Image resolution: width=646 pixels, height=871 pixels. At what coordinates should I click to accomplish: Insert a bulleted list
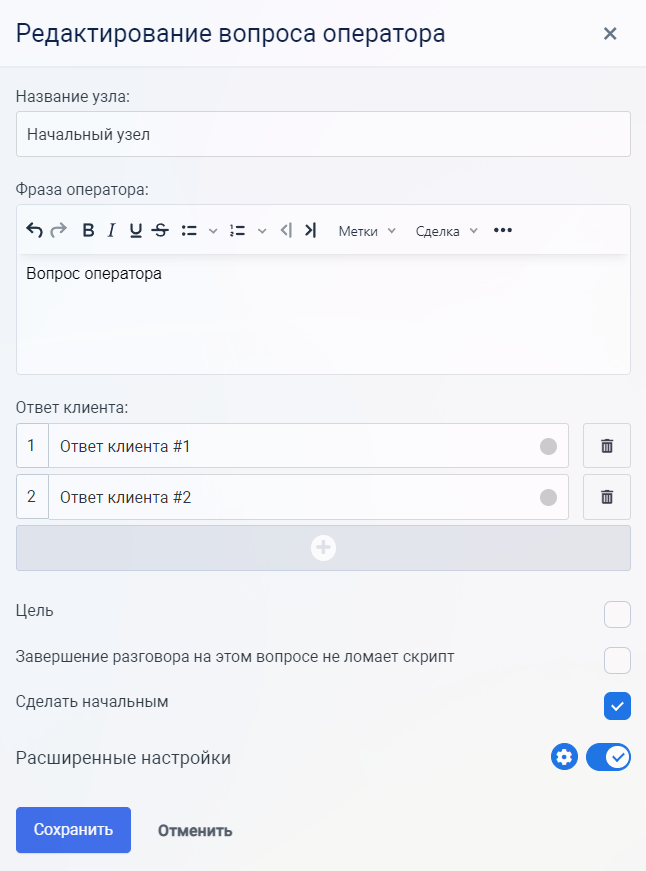coord(189,231)
